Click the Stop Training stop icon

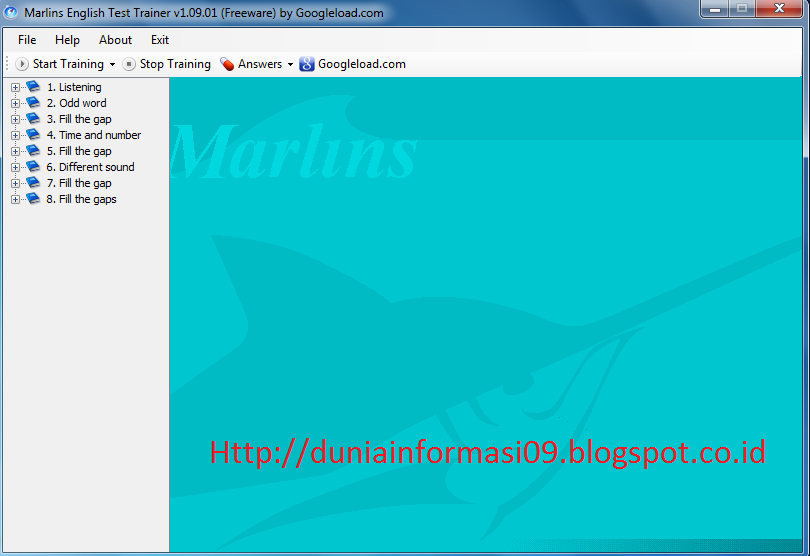click(129, 64)
